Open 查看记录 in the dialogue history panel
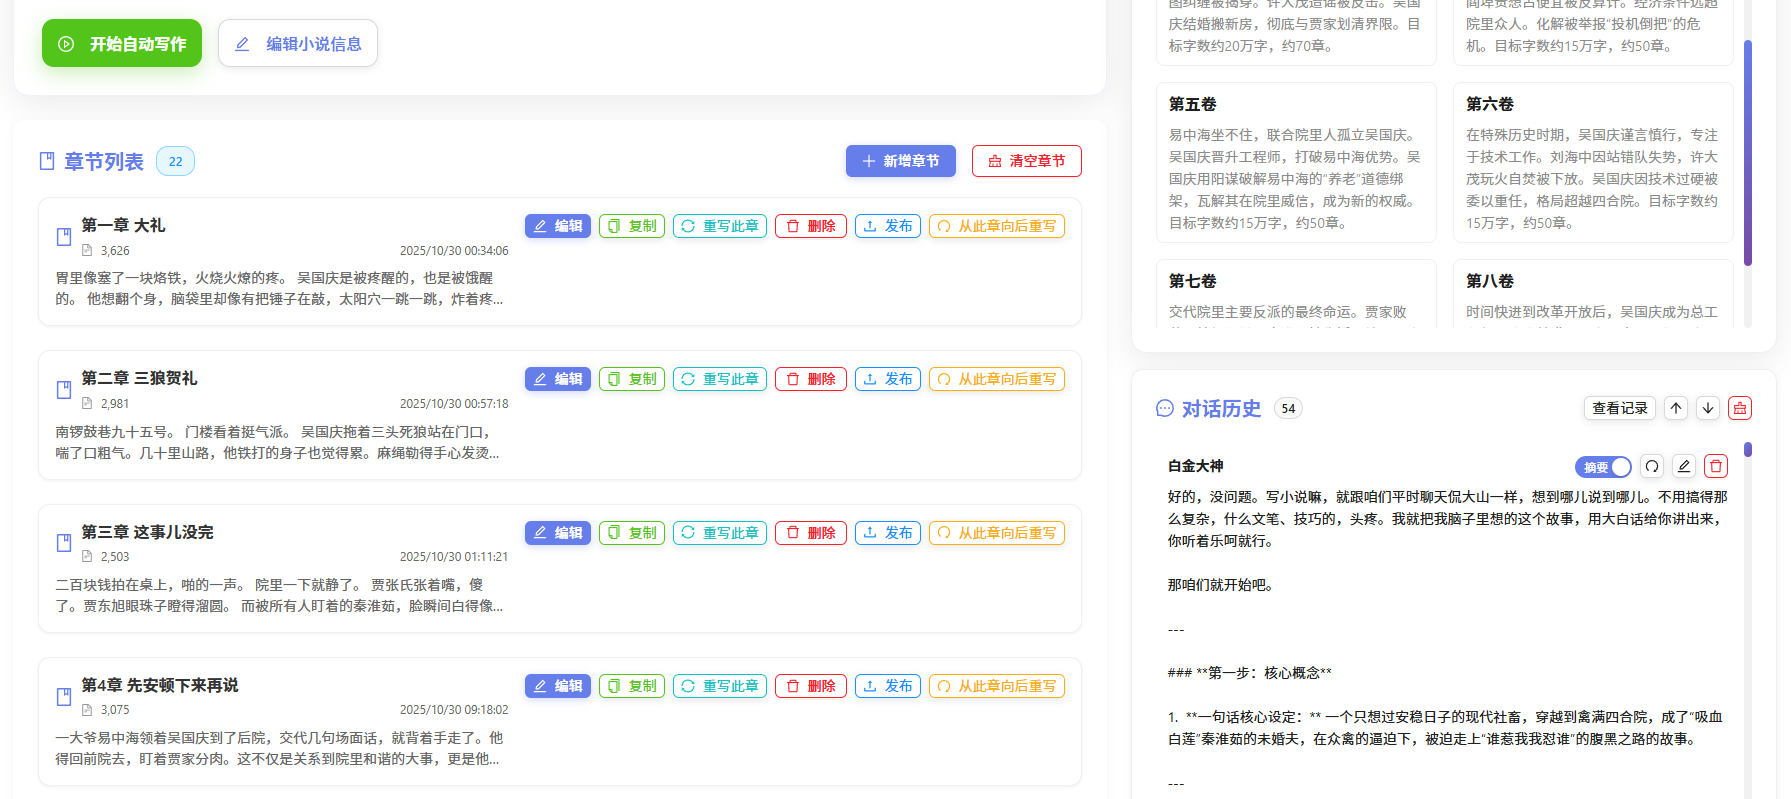Screen dimensions: 1791x799 tap(1620, 408)
